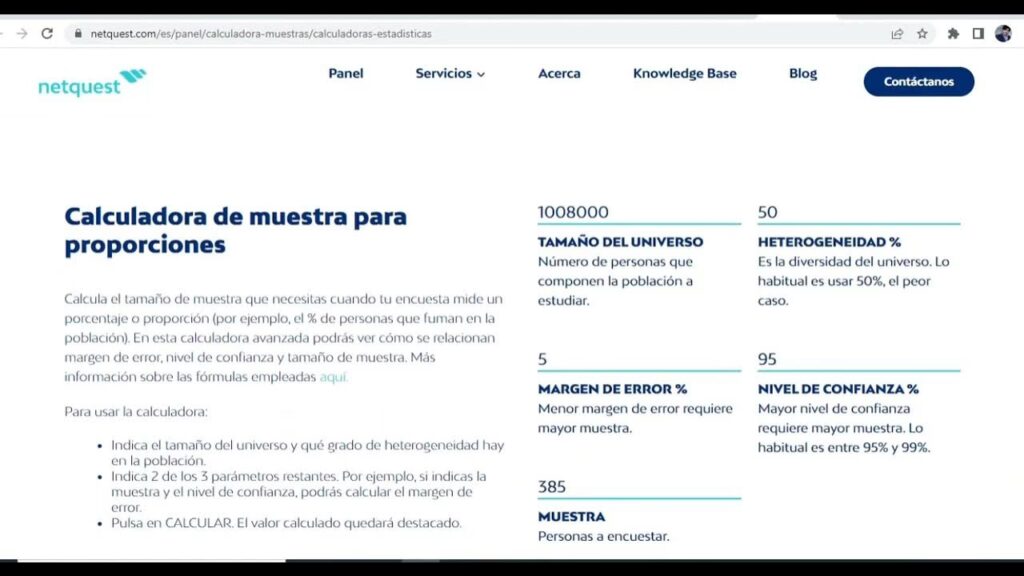Click the Netquest logo
The image size is (1024, 576).
tap(92, 83)
